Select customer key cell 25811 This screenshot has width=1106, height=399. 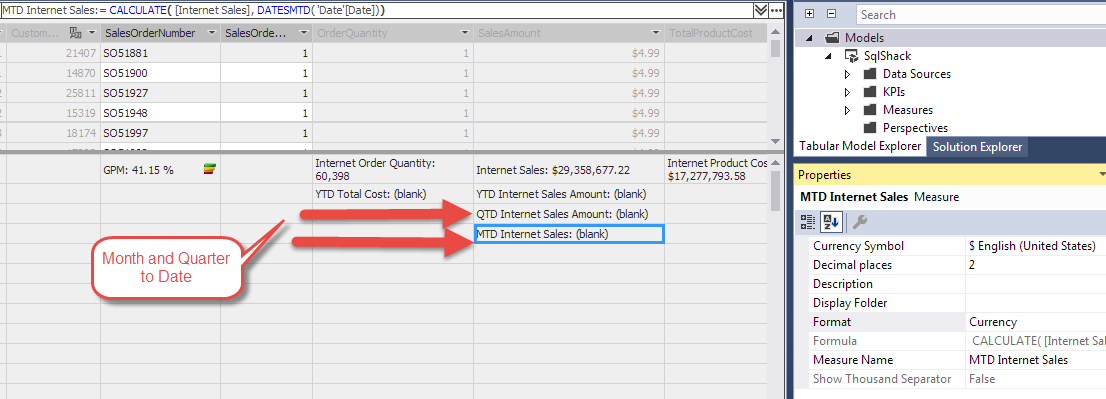point(54,92)
